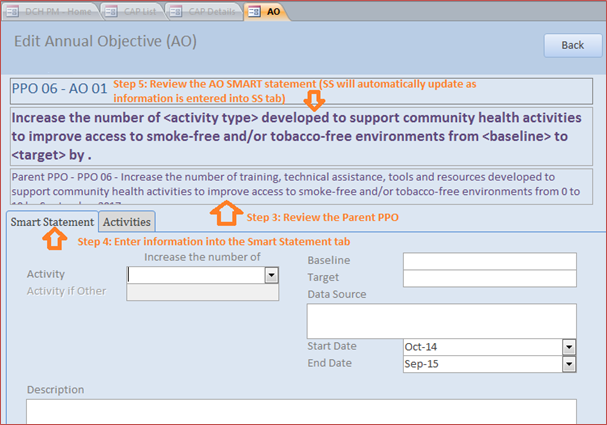Viewport: 607px width, 425px height.
Task: Click the Description text area
Action: pos(302,412)
